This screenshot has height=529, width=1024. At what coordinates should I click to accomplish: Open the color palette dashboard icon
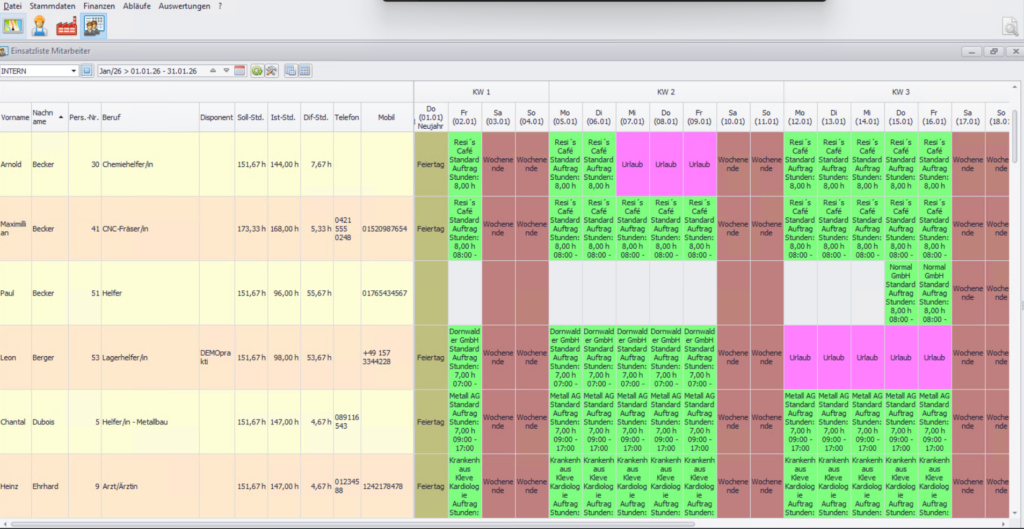click(x=14, y=26)
